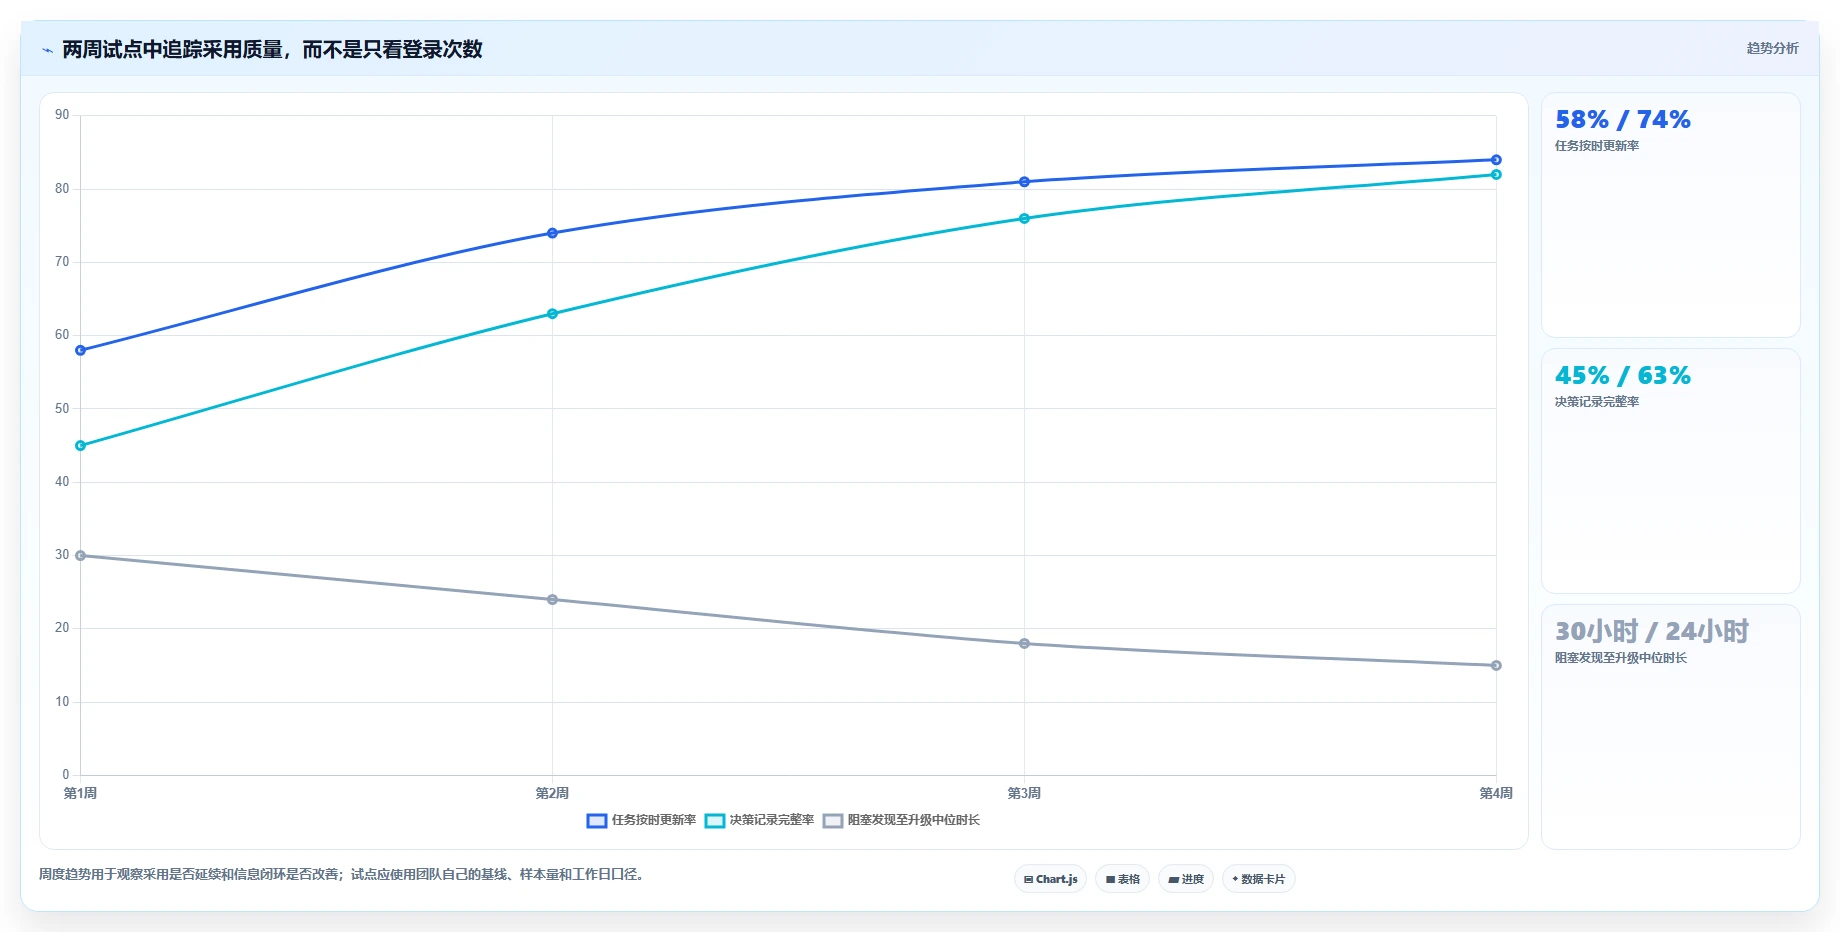Click the 数据卡片 chip
Image resolution: width=1840 pixels, height=932 pixels.
tap(1258, 879)
